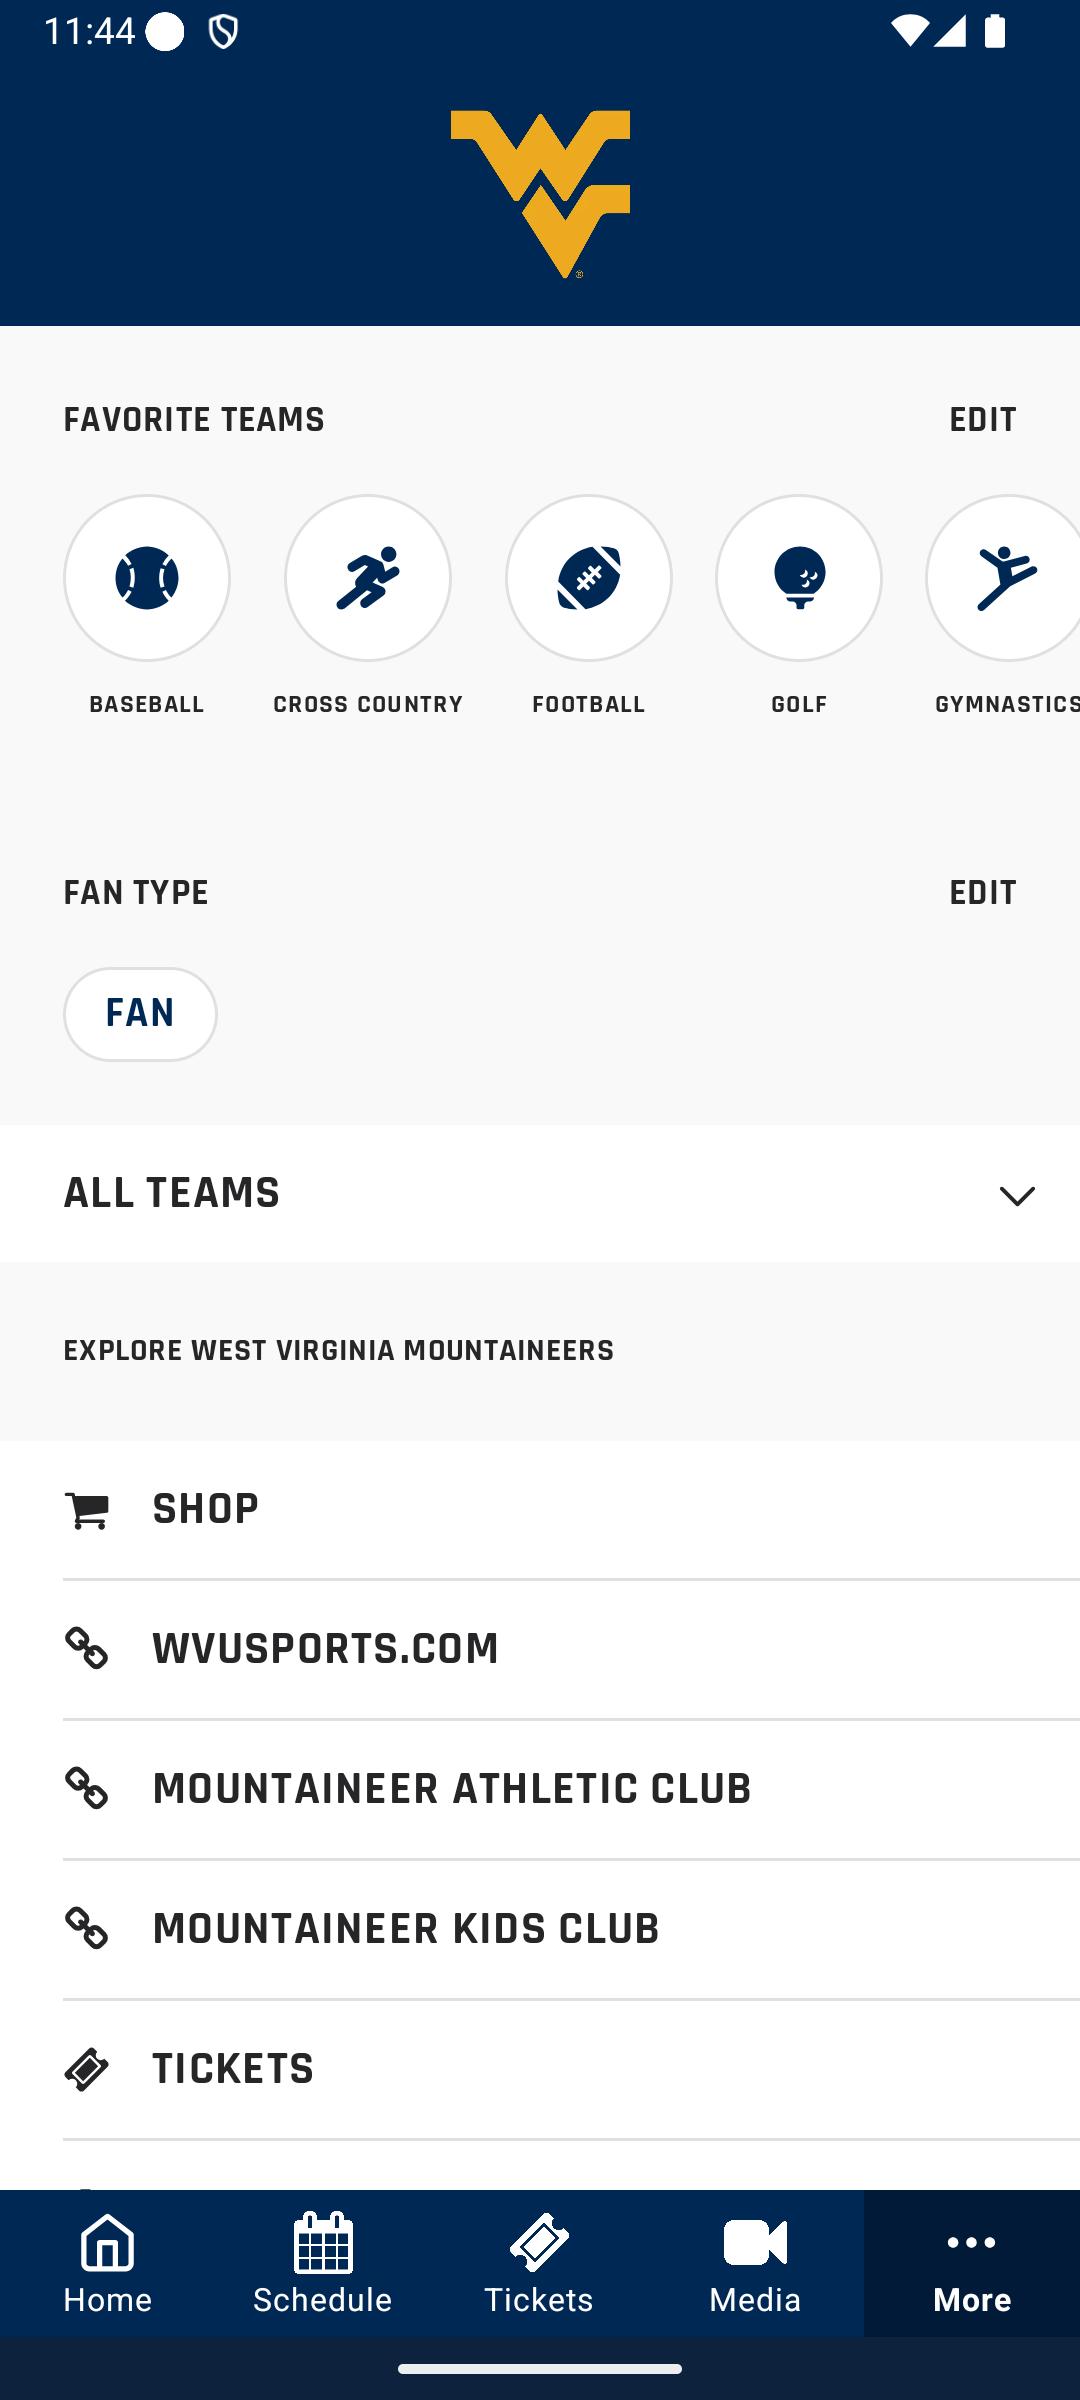Open the Football team icon
1080x2400 pixels.
589,579
